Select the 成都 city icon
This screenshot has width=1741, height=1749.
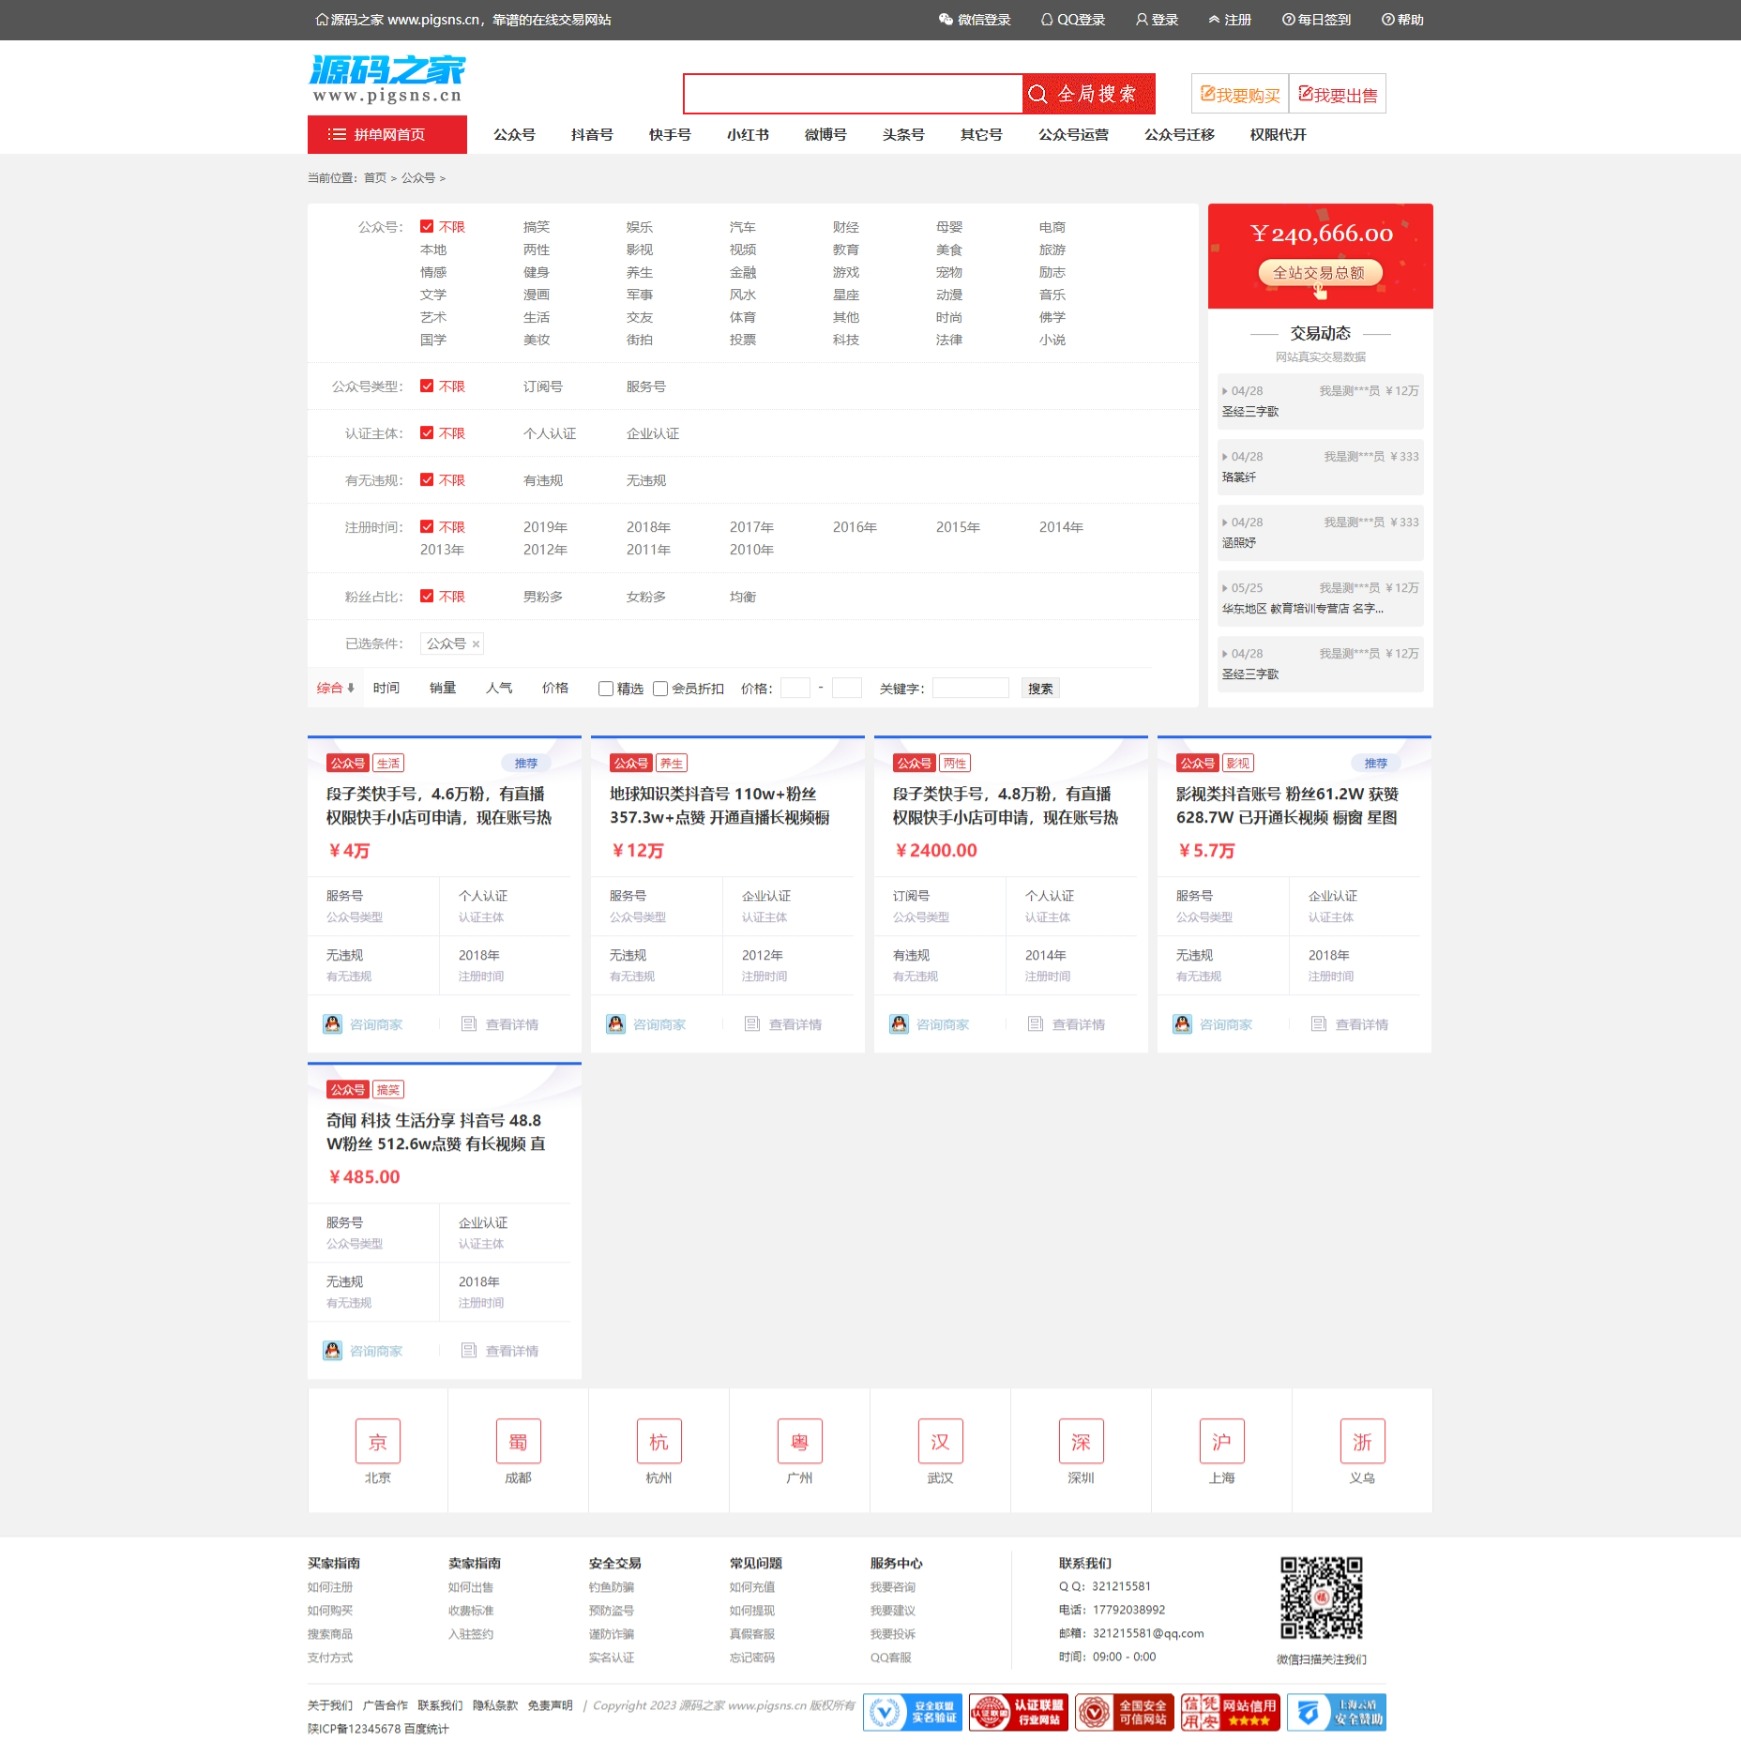(x=518, y=1442)
